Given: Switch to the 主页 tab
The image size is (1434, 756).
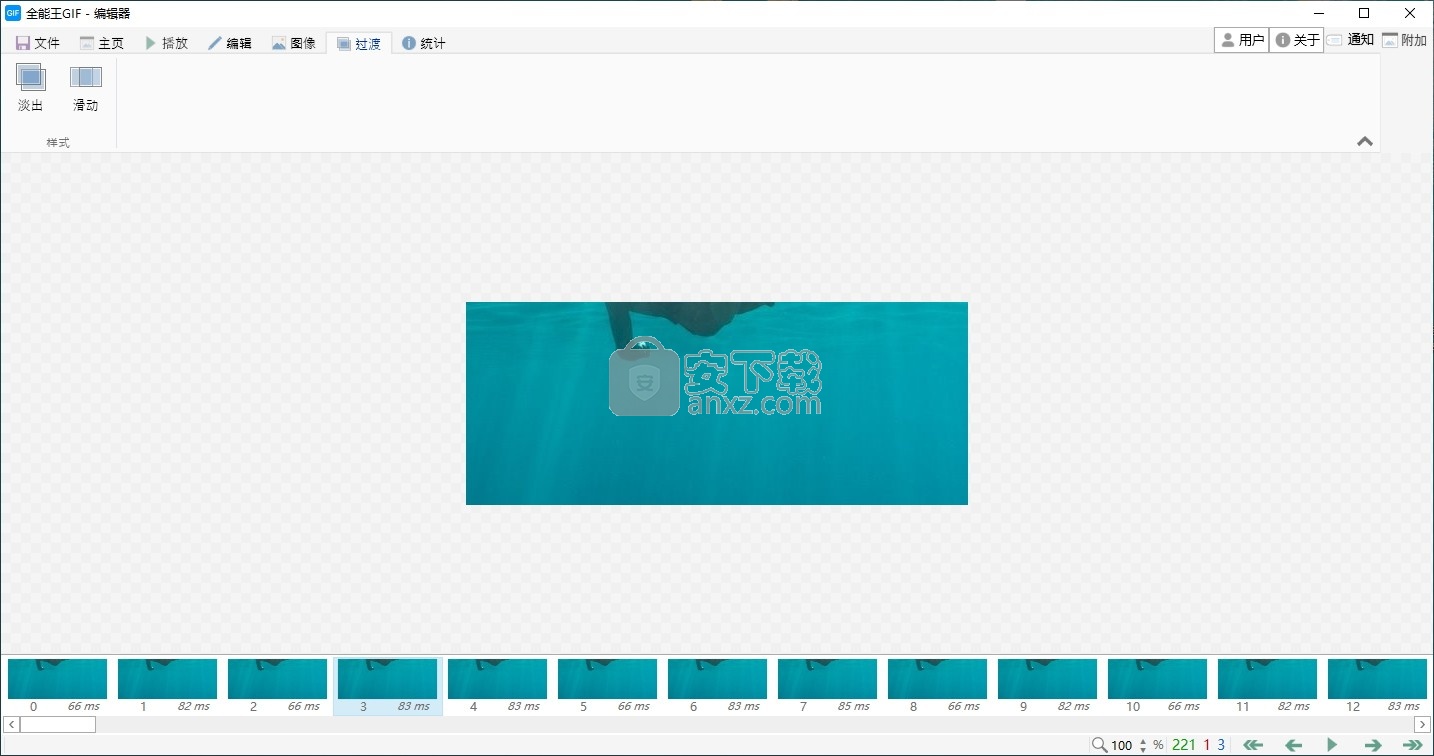Looking at the screenshot, I should [x=102, y=43].
